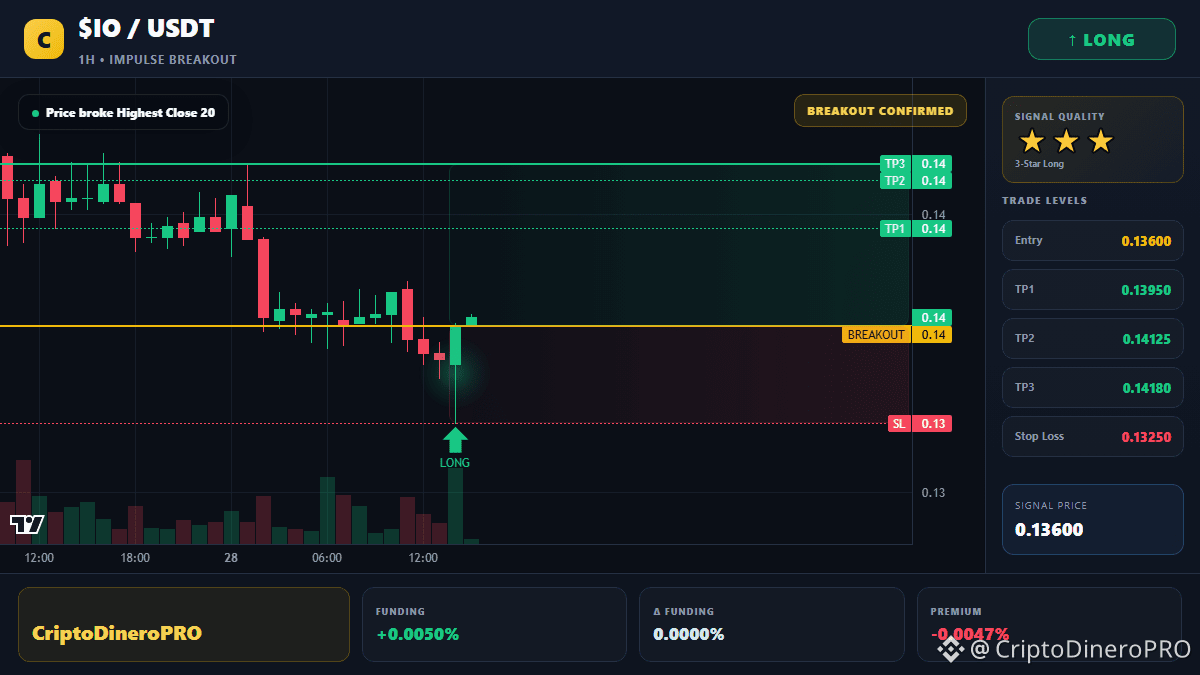The image size is (1200, 675).
Task: Click the Premium -0.0047% card
Action: 1049,624
